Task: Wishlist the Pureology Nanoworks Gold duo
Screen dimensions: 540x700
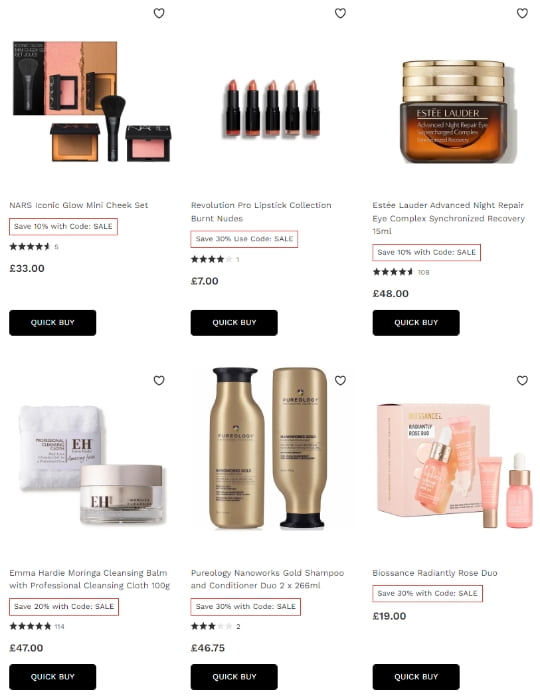Action: pos(341,380)
